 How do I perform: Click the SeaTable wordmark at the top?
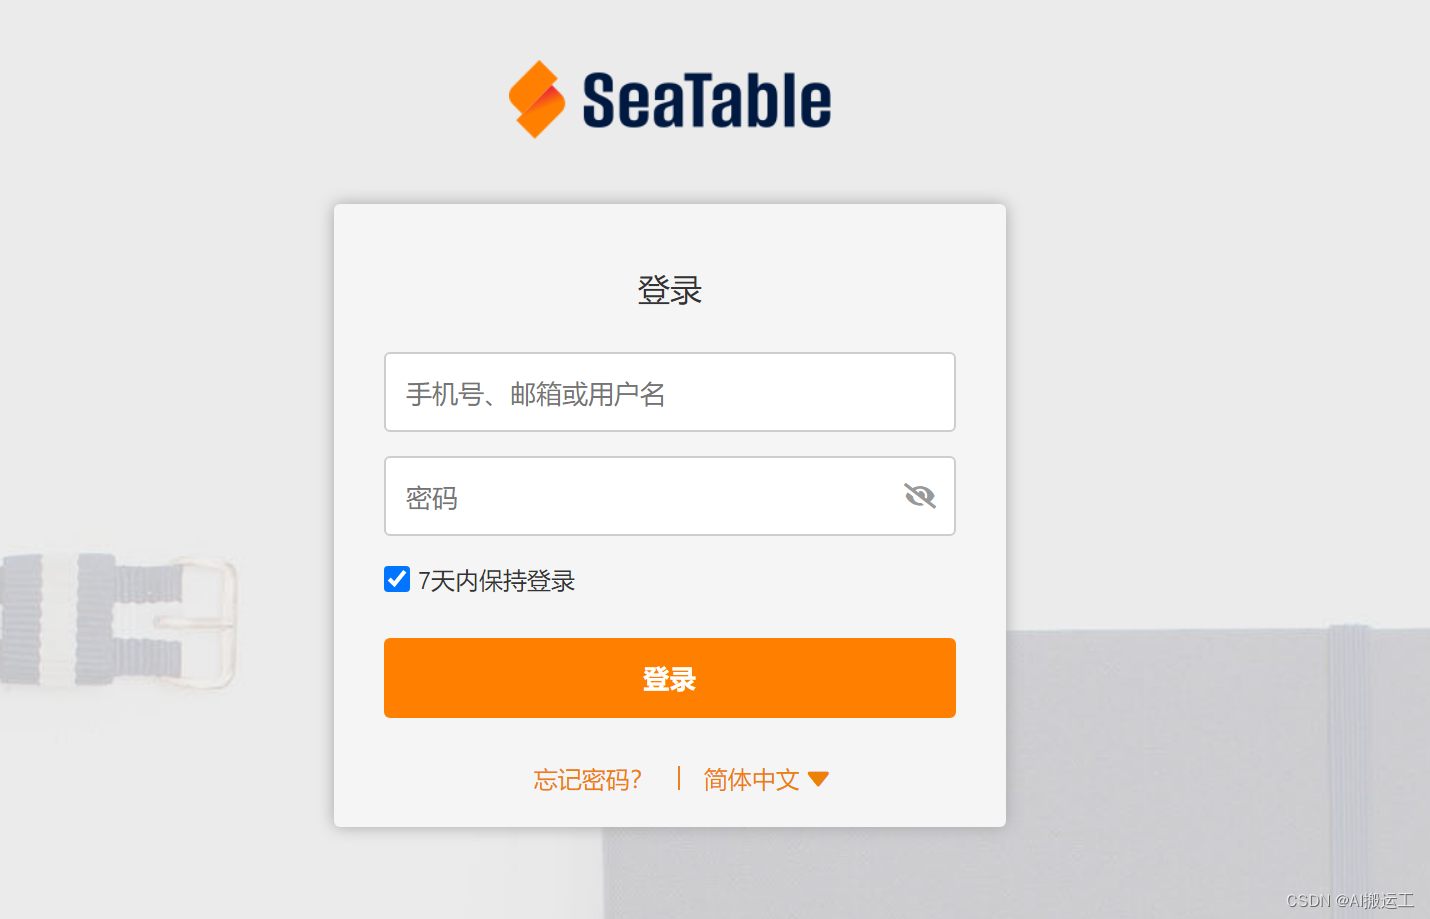[x=706, y=97]
